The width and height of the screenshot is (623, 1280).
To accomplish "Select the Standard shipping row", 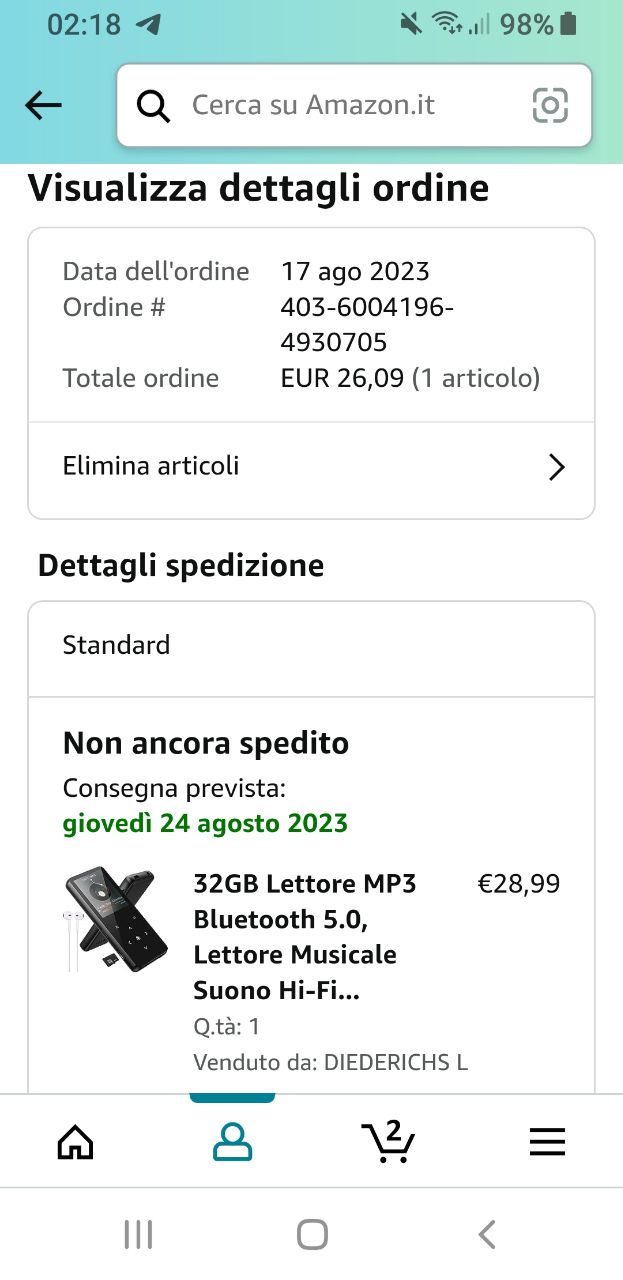I will (x=311, y=645).
